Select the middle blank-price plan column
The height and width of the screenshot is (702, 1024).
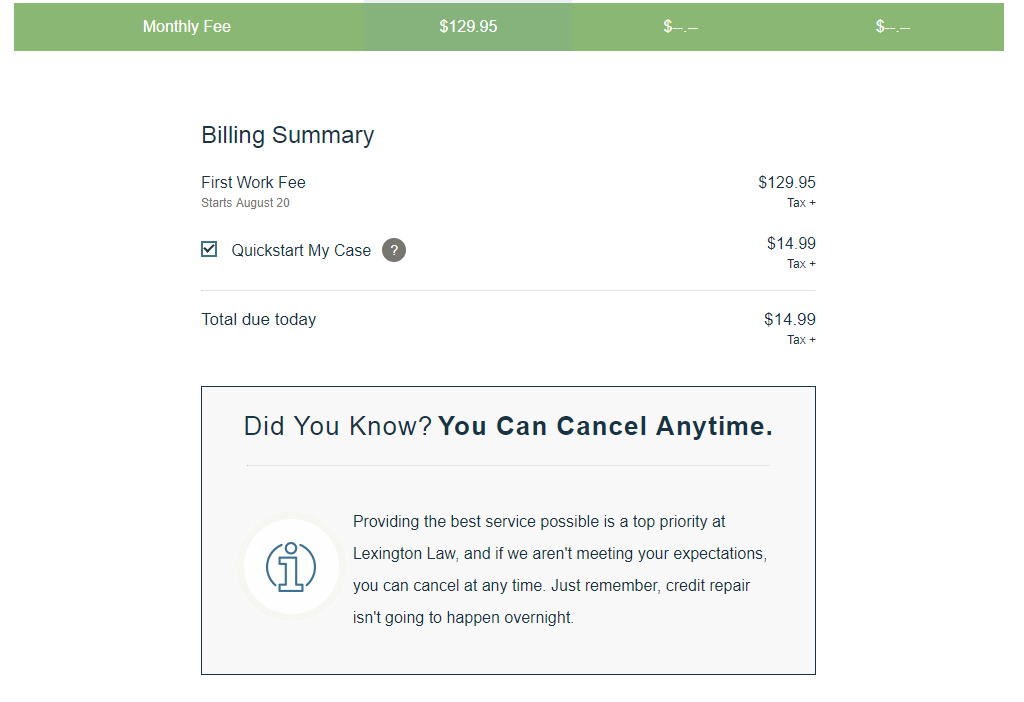coord(680,27)
